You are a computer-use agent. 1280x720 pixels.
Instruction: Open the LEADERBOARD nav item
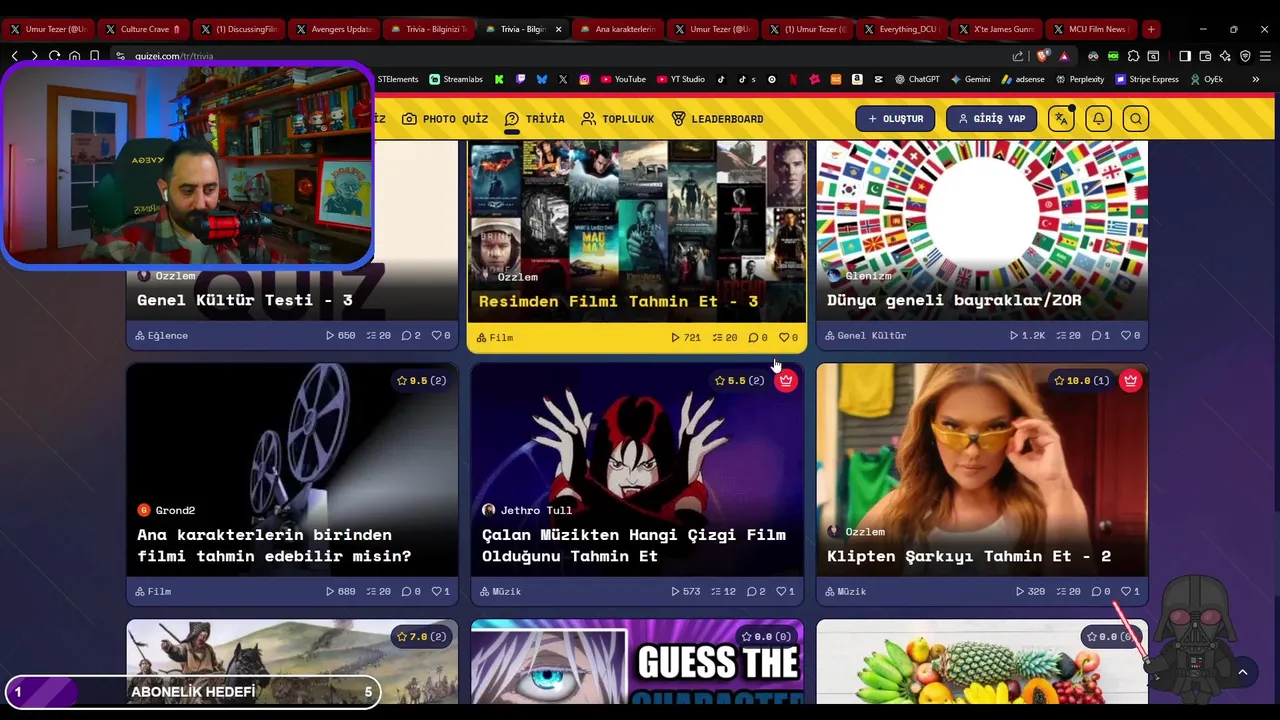pos(717,119)
